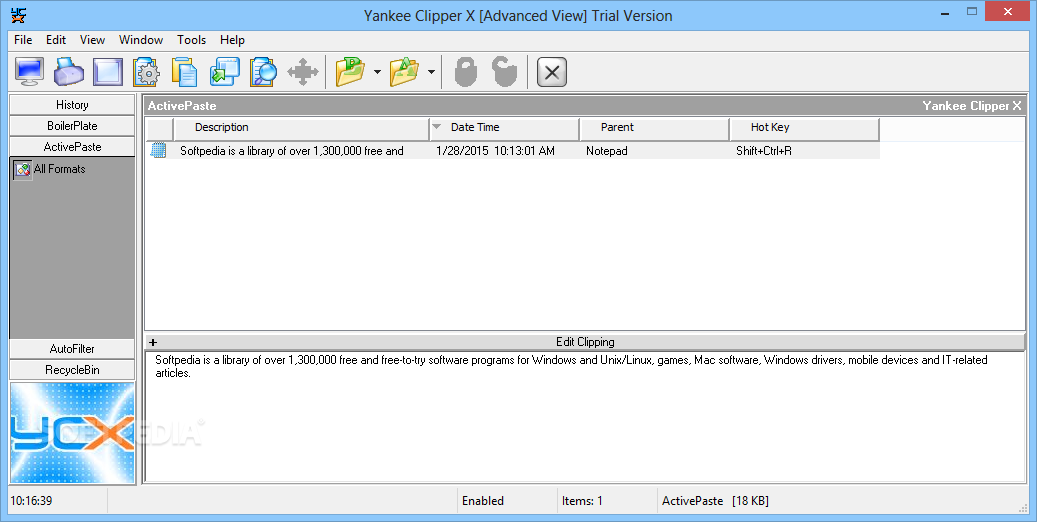Expand the Edit Clipping panel with plus

(153, 342)
